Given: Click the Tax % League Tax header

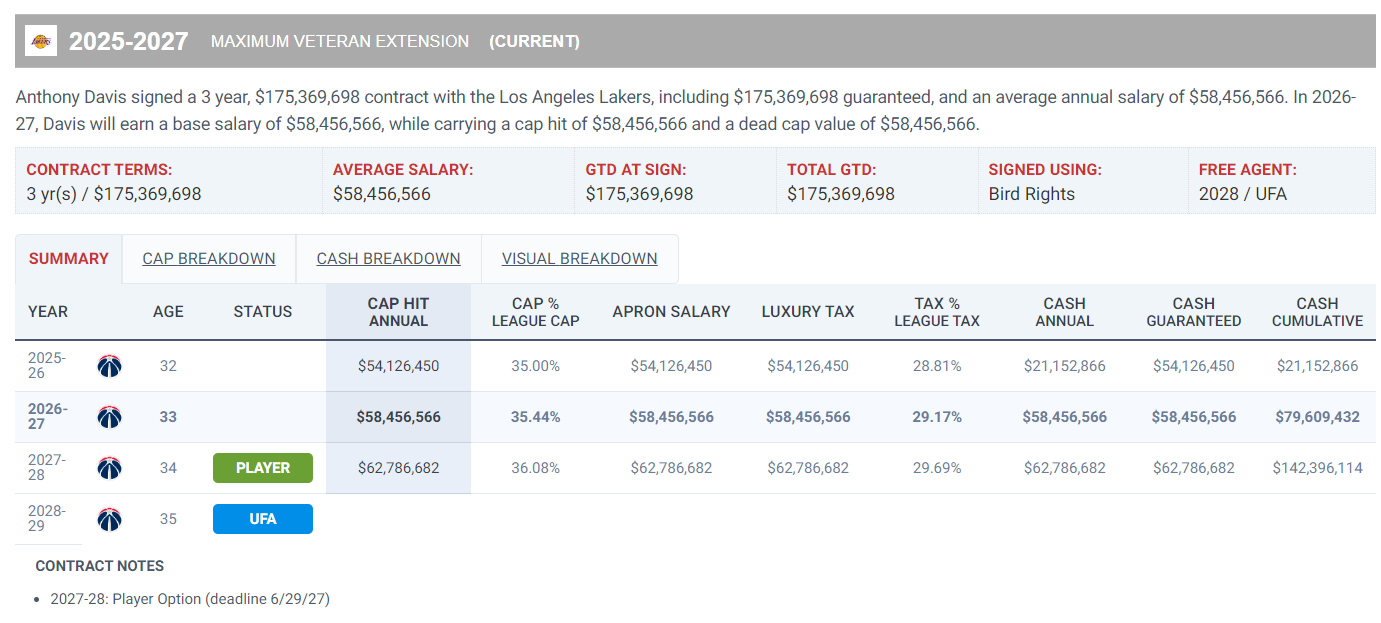Looking at the screenshot, I should [937, 312].
